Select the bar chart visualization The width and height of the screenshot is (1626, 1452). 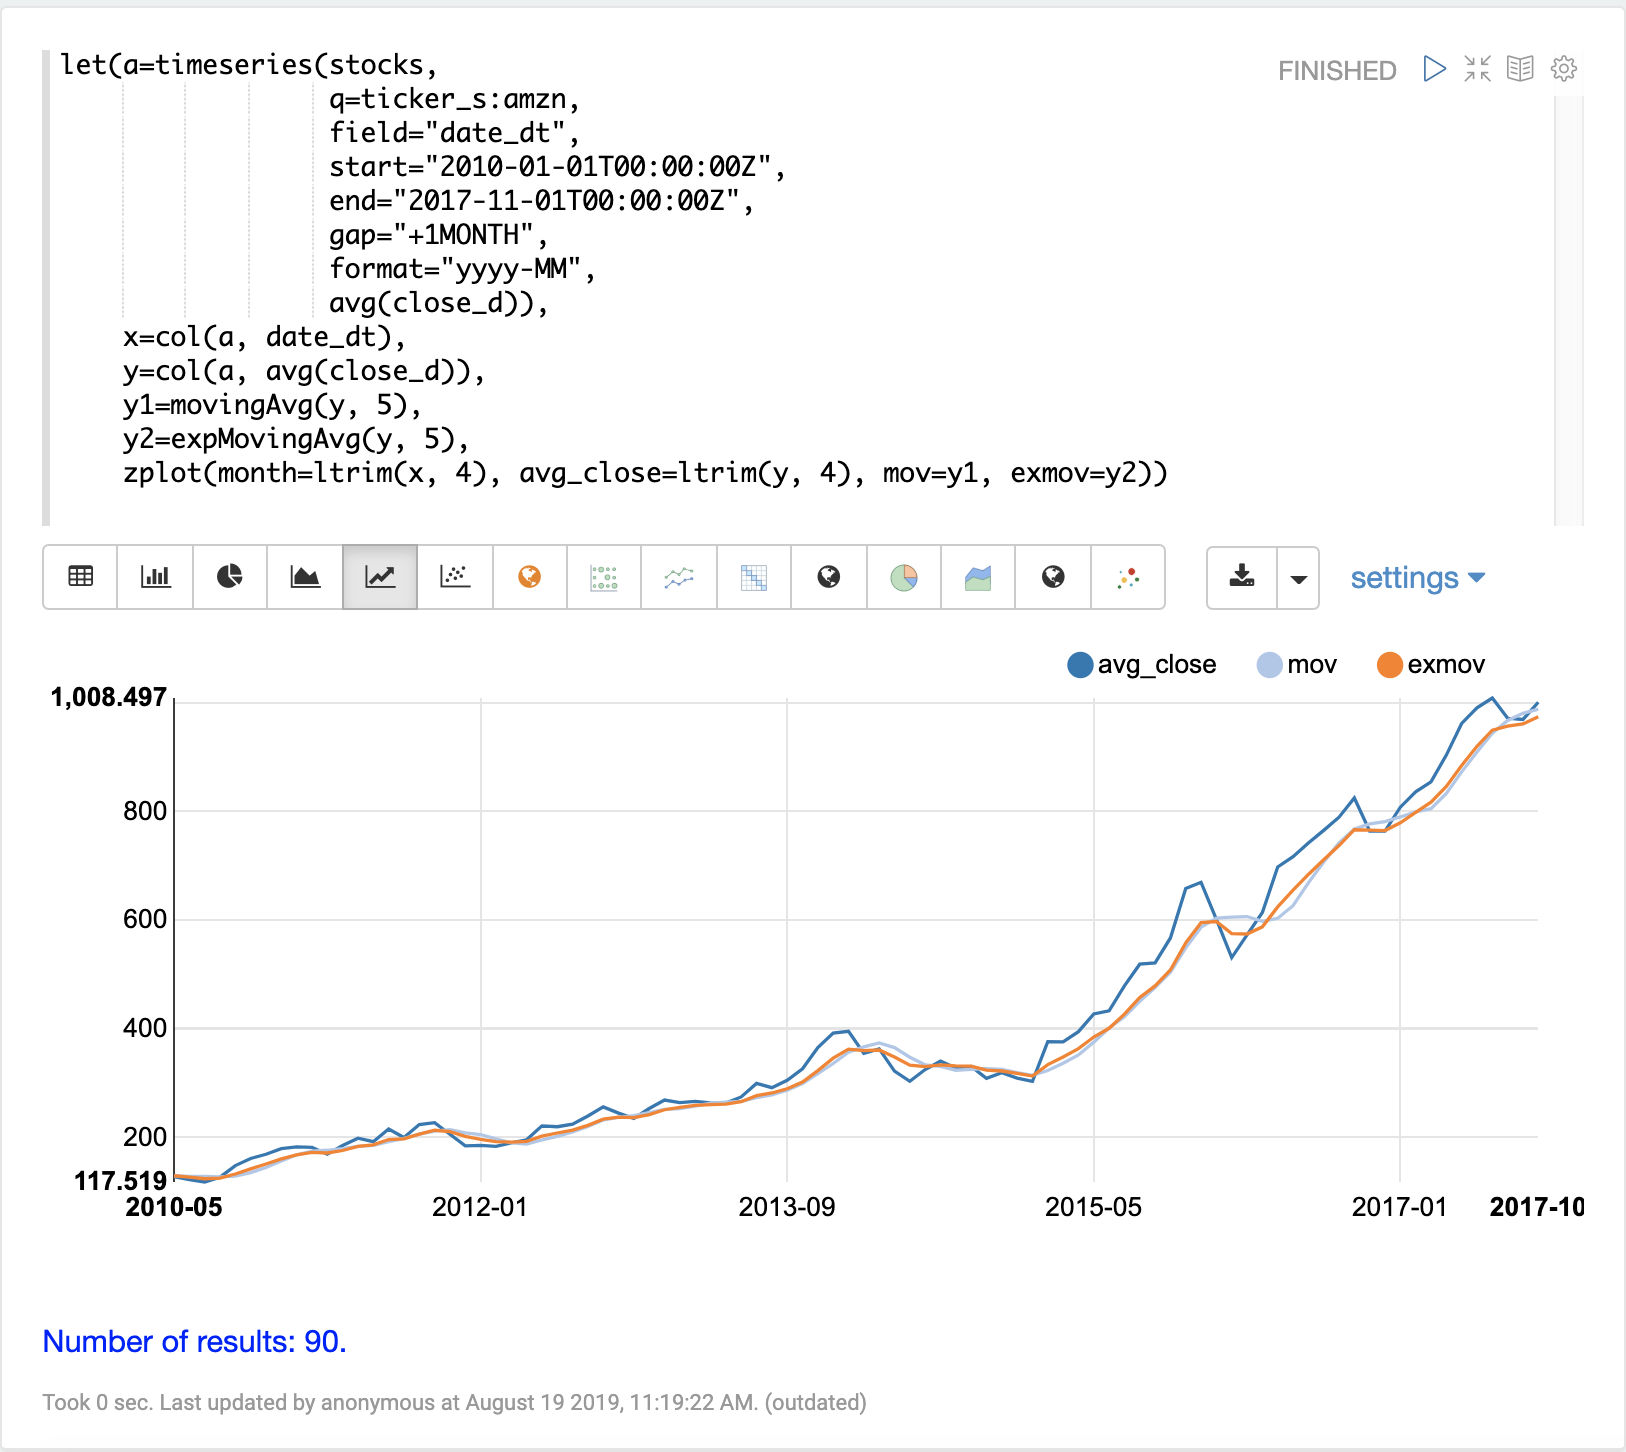[x=155, y=577]
